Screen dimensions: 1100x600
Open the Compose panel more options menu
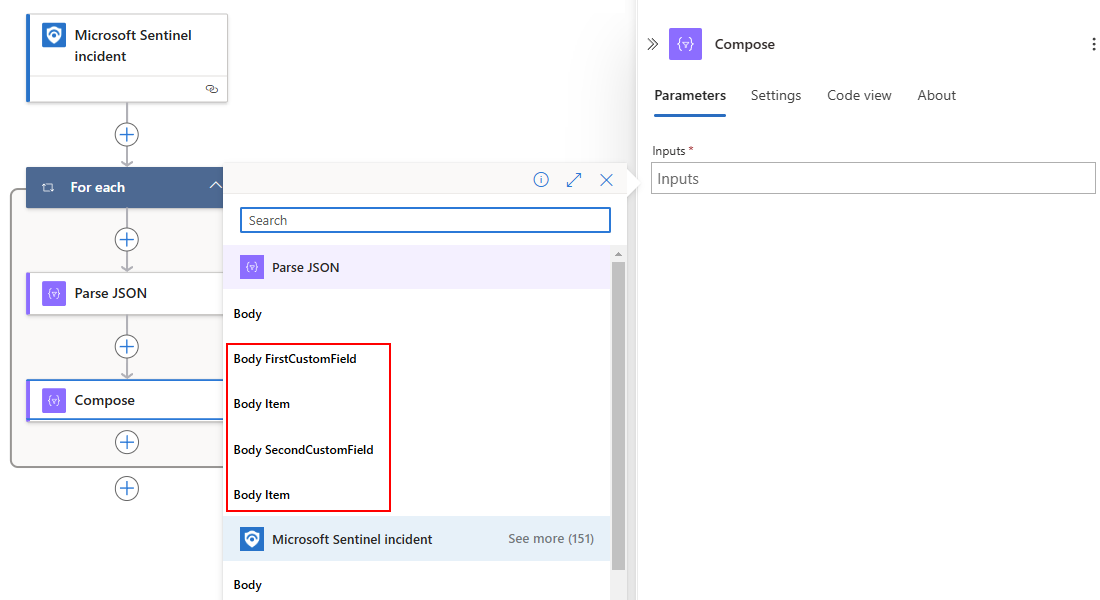[x=1093, y=44]
